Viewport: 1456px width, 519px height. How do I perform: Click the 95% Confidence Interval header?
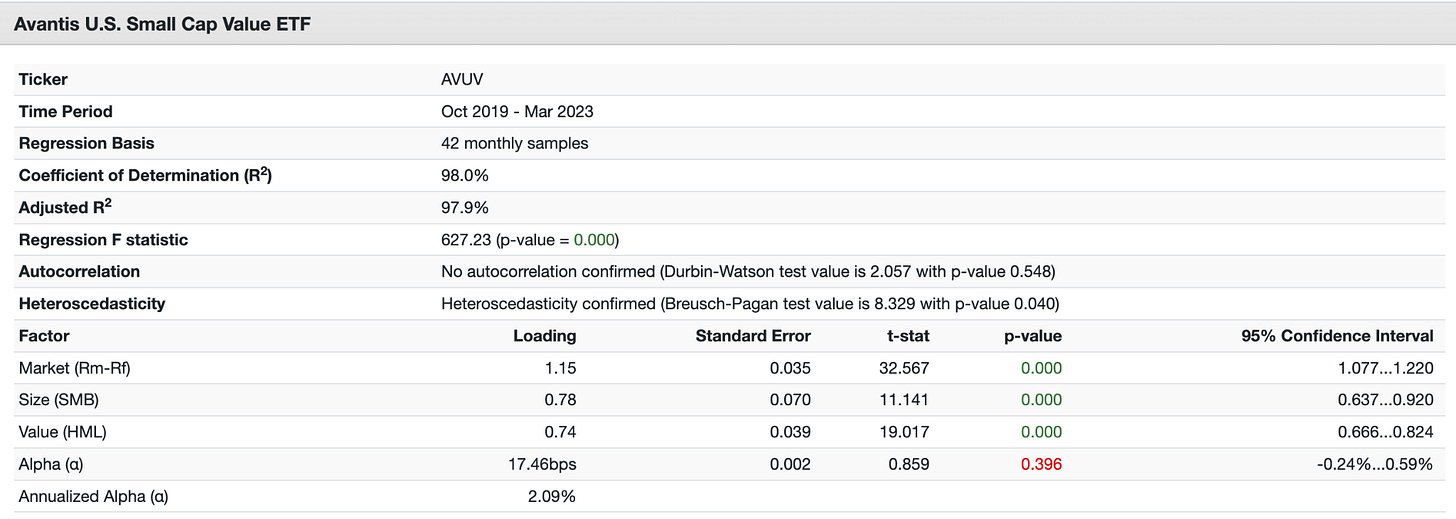point(1337,335)
